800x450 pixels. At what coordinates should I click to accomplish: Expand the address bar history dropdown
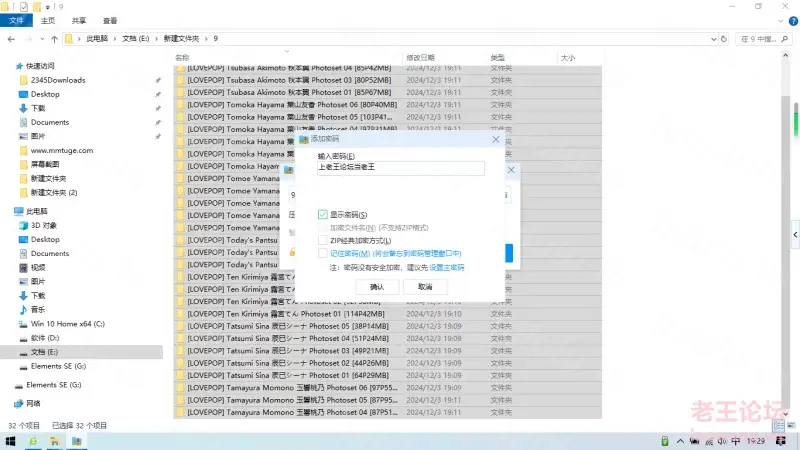click(713, 39)
